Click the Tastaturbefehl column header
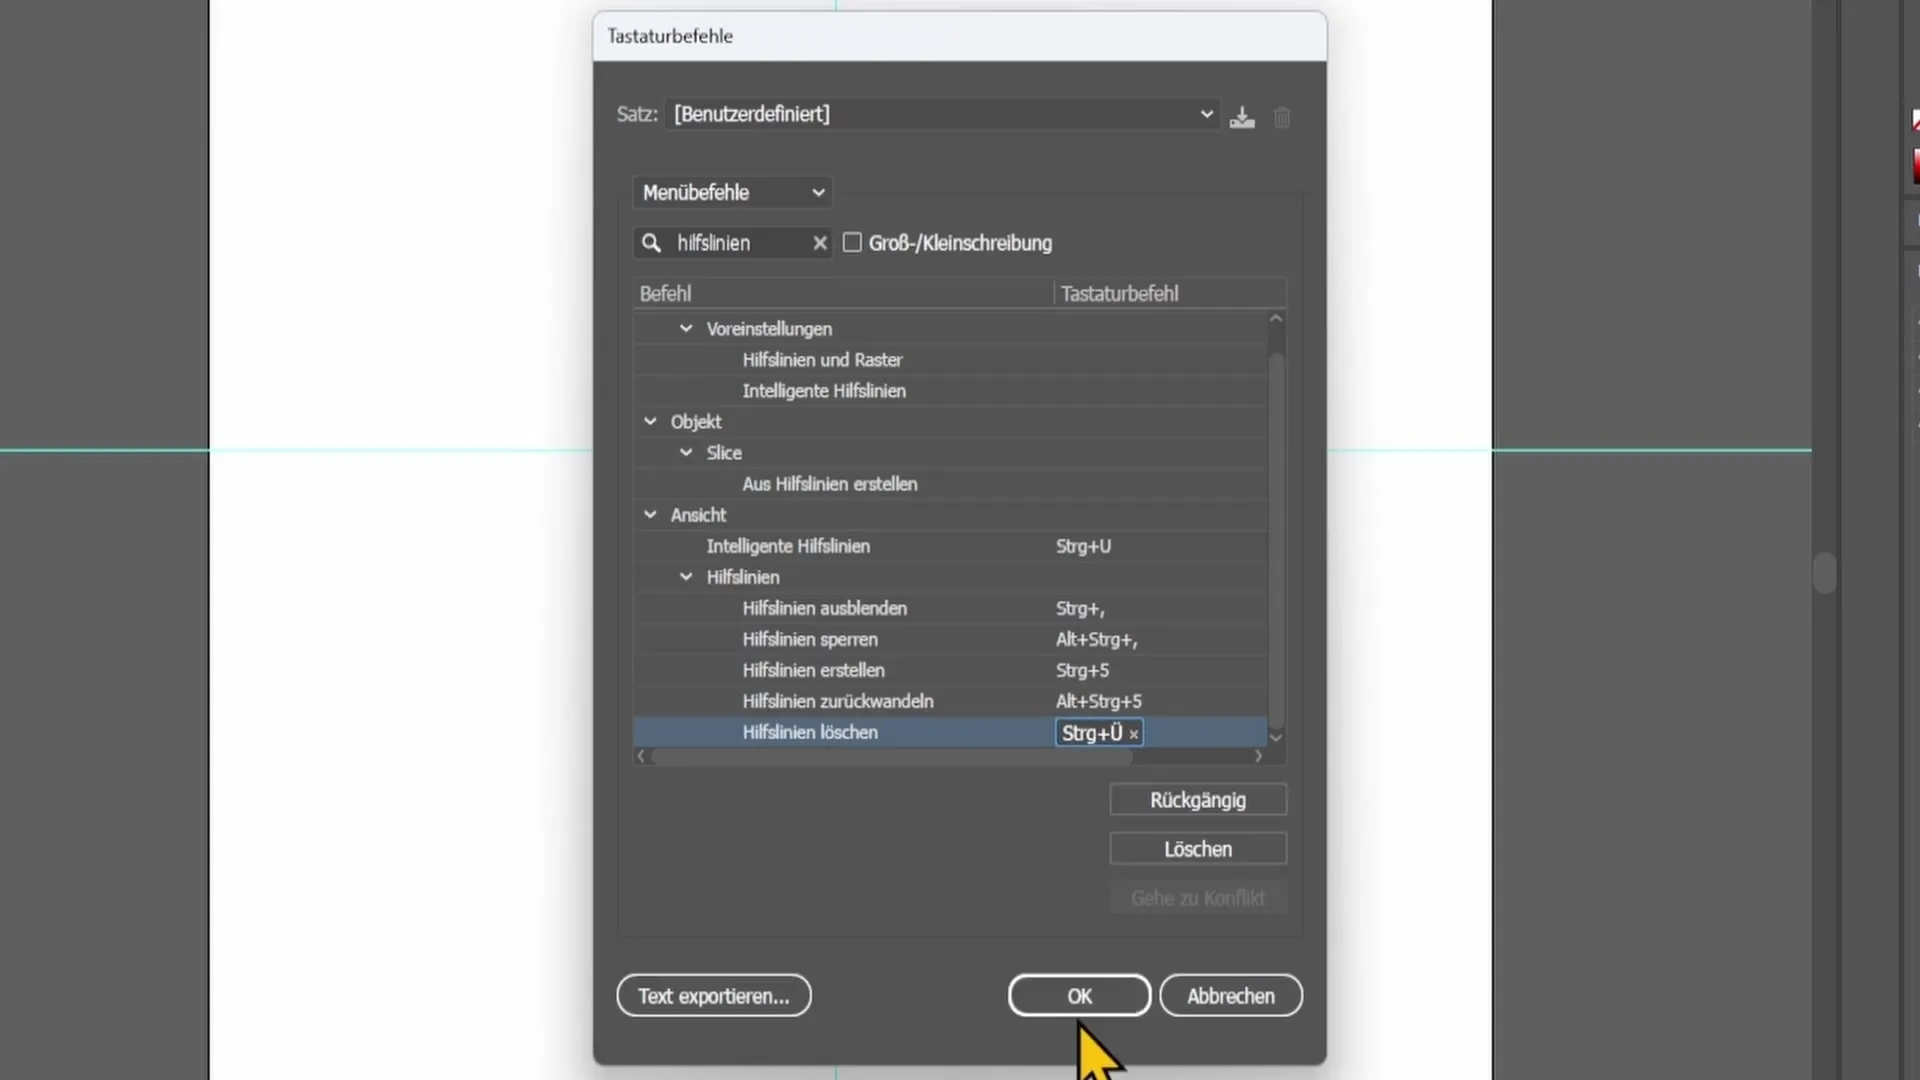Viewport: 1920px width, 1080px height. (x=1170, y=293)
